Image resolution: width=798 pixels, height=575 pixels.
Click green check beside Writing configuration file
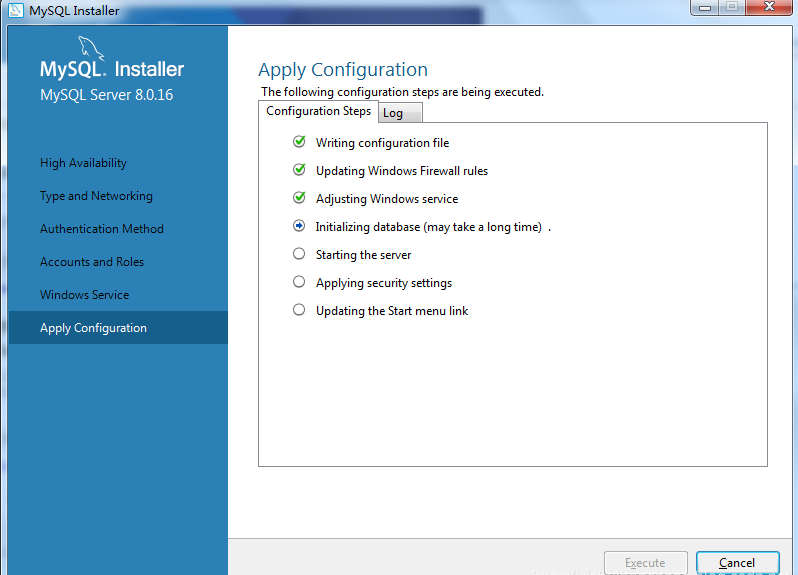[x=299, y=141]
